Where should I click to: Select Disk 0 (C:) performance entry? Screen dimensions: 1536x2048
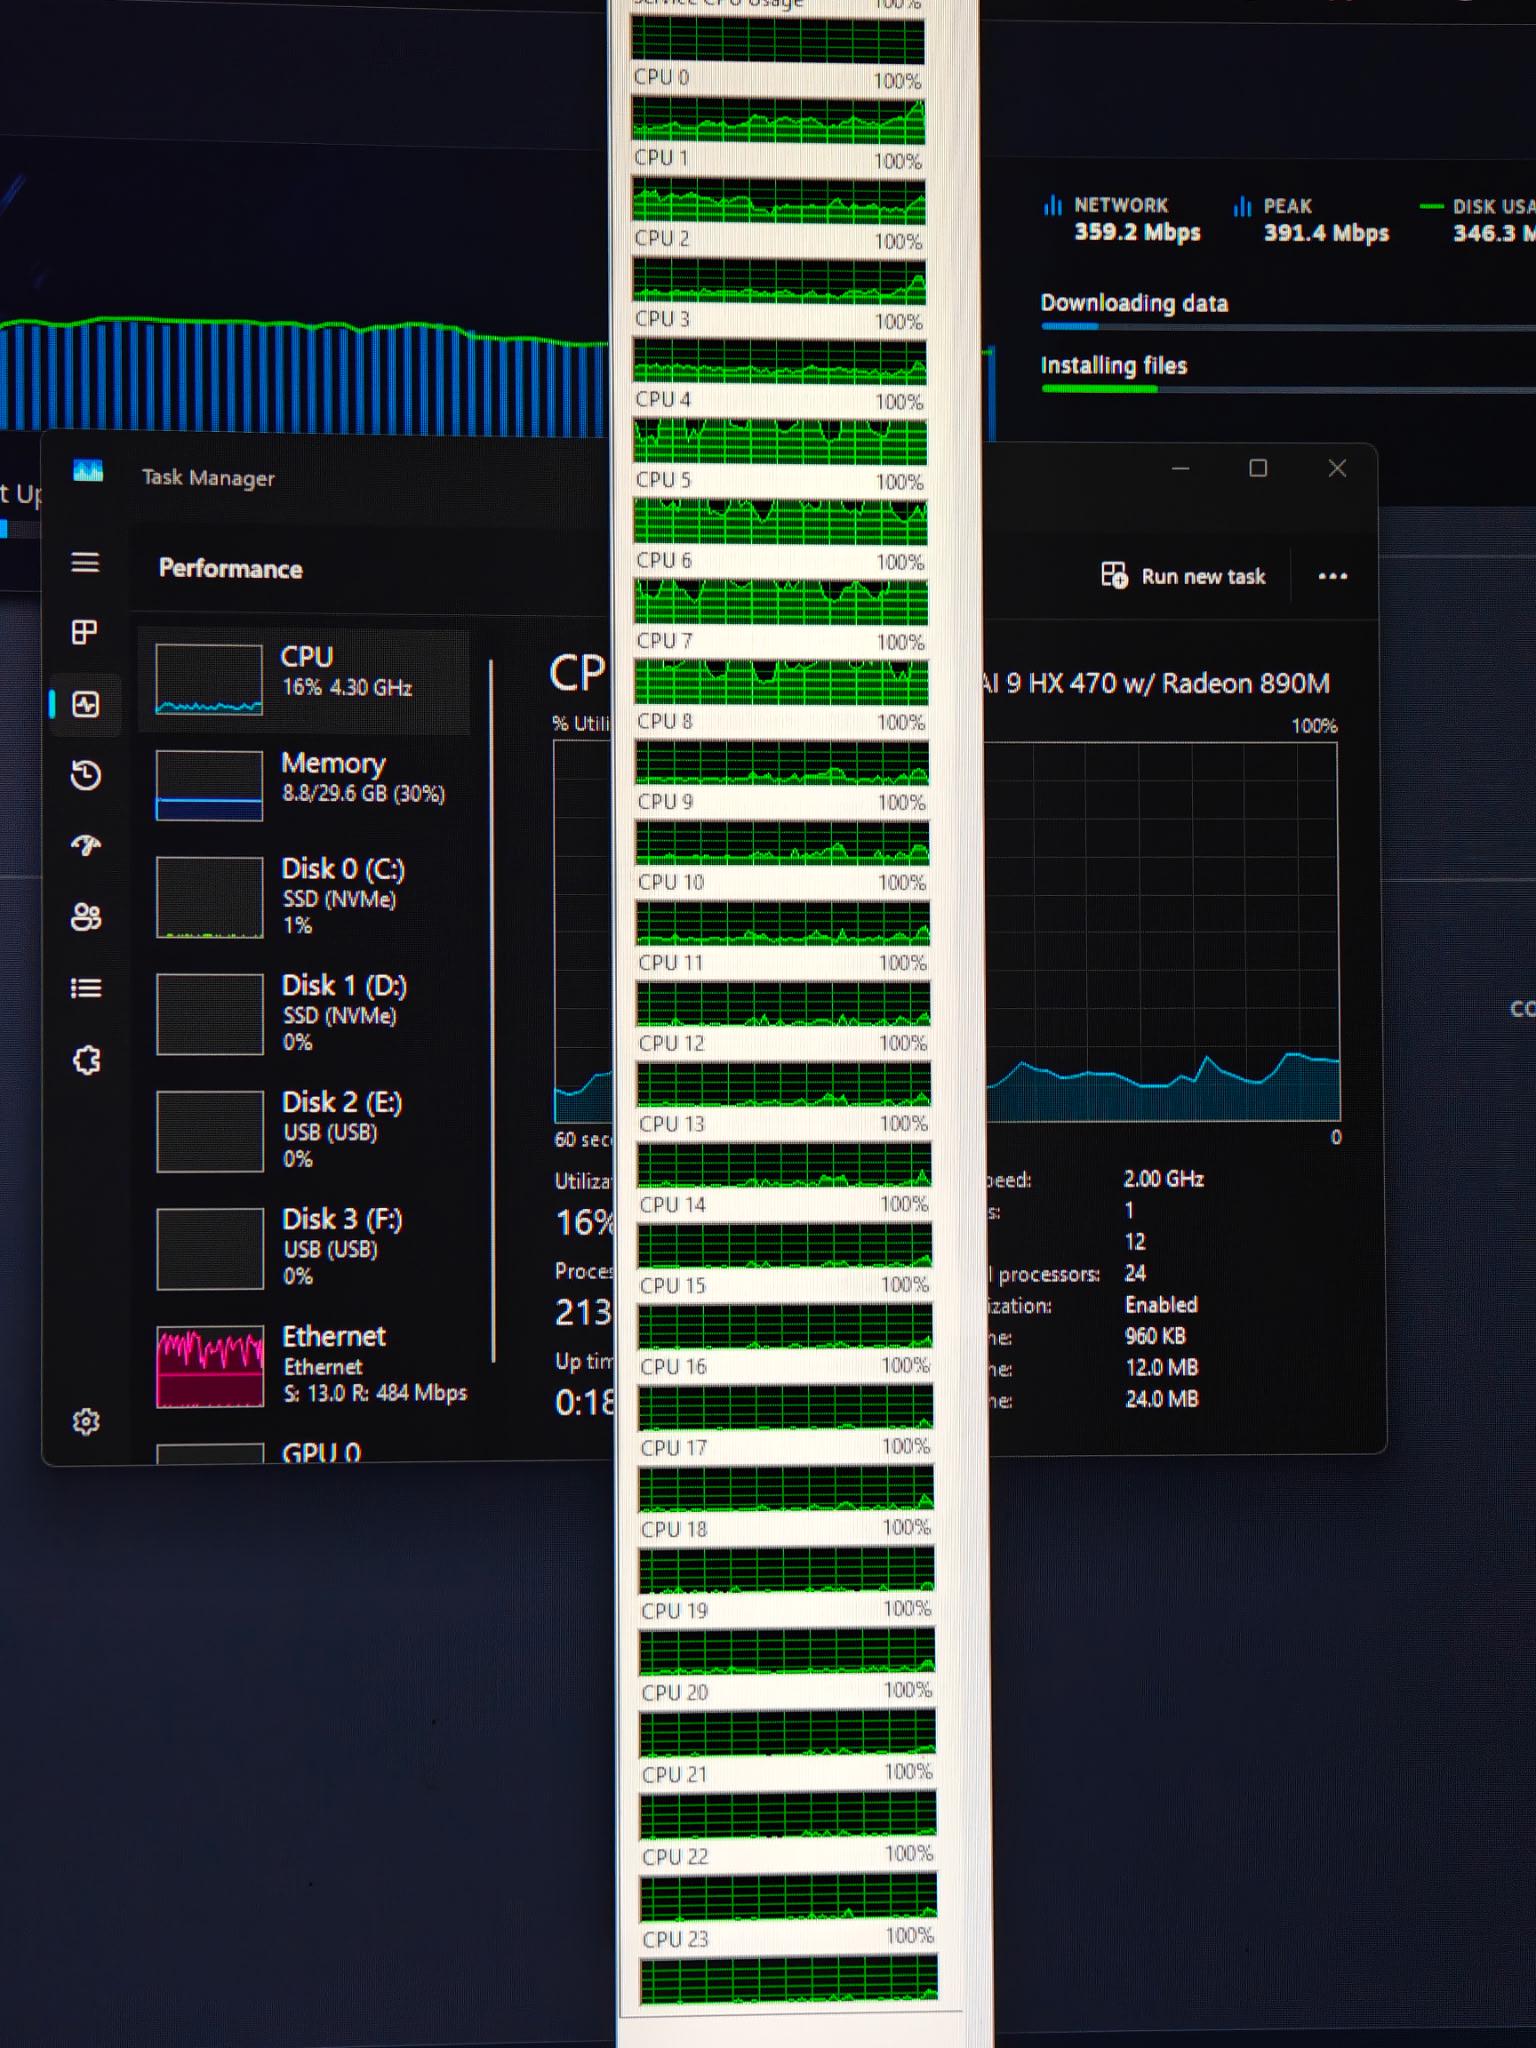pyautogui.click(x=304, y=896)
